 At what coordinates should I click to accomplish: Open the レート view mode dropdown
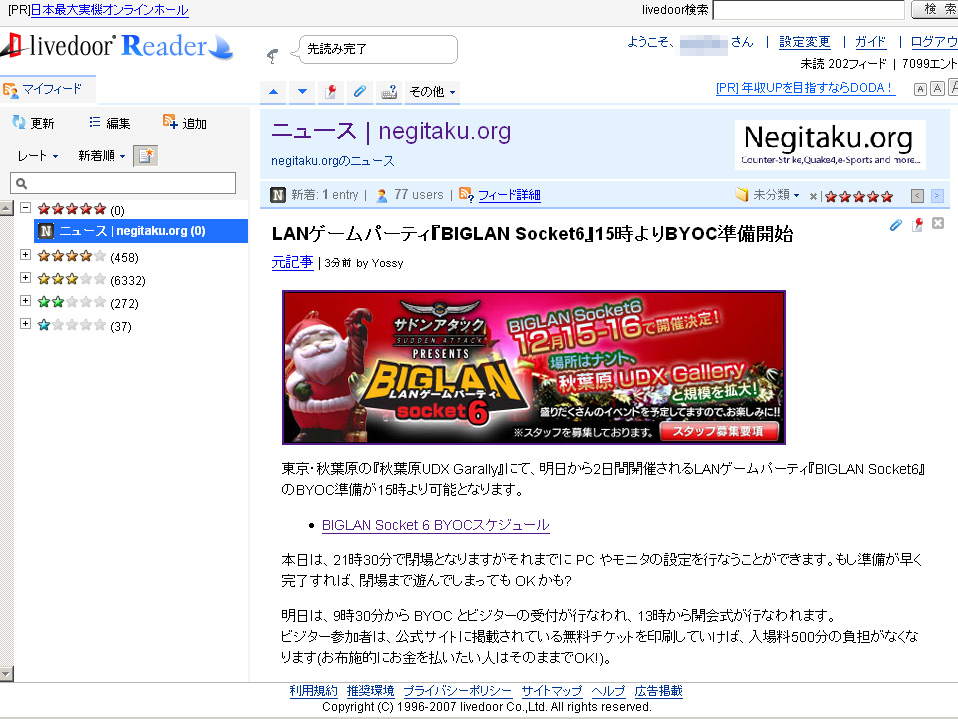(x=37, y=156)
